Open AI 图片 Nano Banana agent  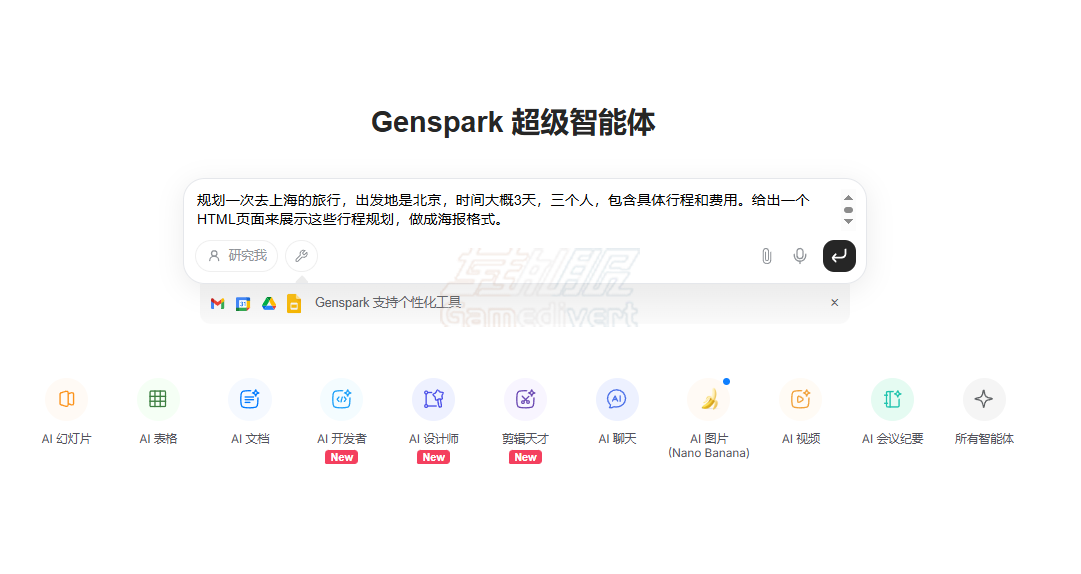[709, 399]
